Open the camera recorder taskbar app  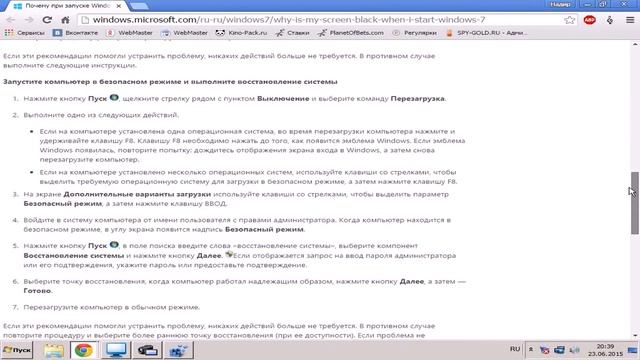coord(147,350)
